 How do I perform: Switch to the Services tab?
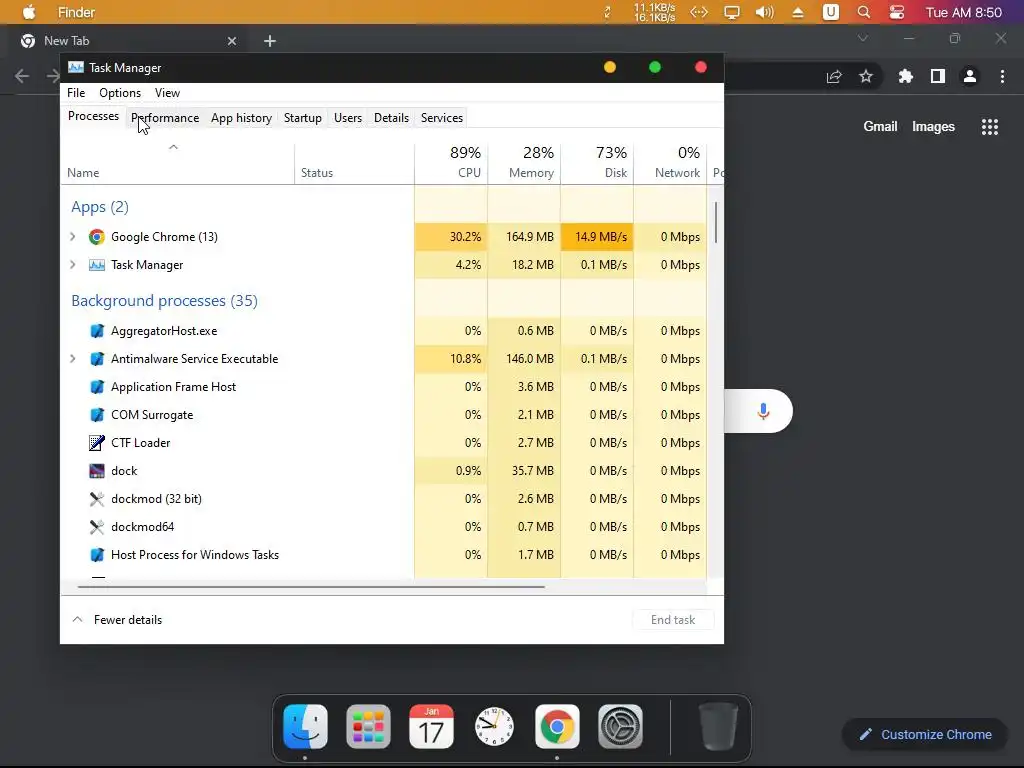click(441, 118)
